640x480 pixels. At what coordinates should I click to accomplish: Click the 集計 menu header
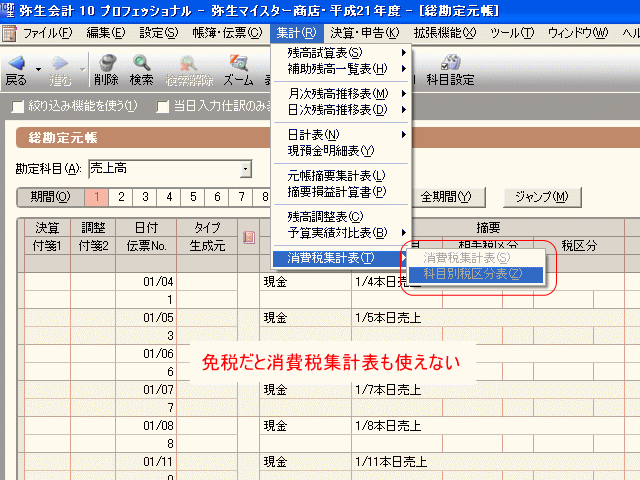click(296, 33)
